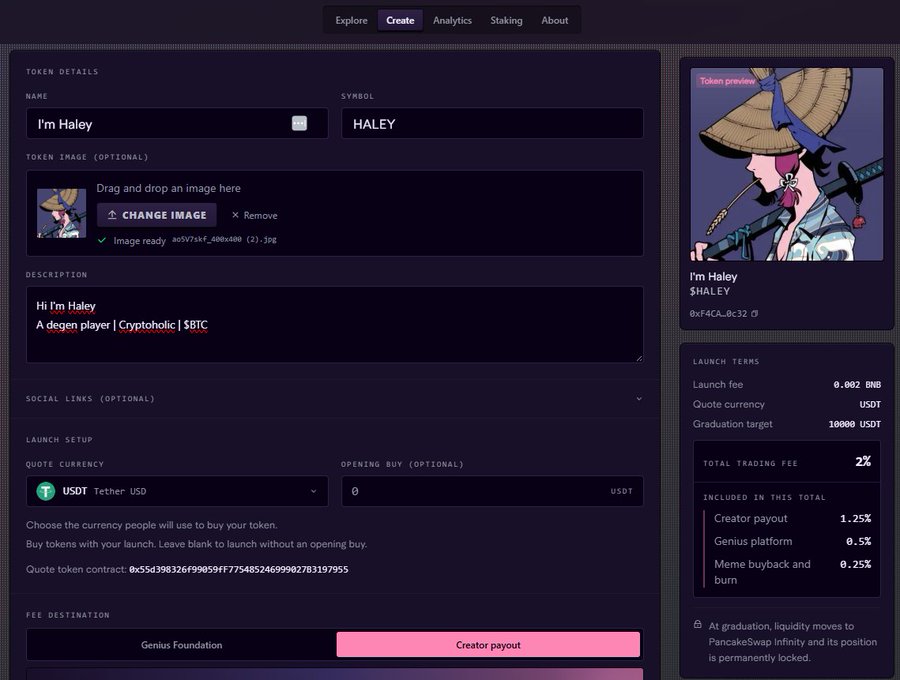Click the Tether USDT coin icon
Viewport: 900px width, 680px height.
[46, 491]
